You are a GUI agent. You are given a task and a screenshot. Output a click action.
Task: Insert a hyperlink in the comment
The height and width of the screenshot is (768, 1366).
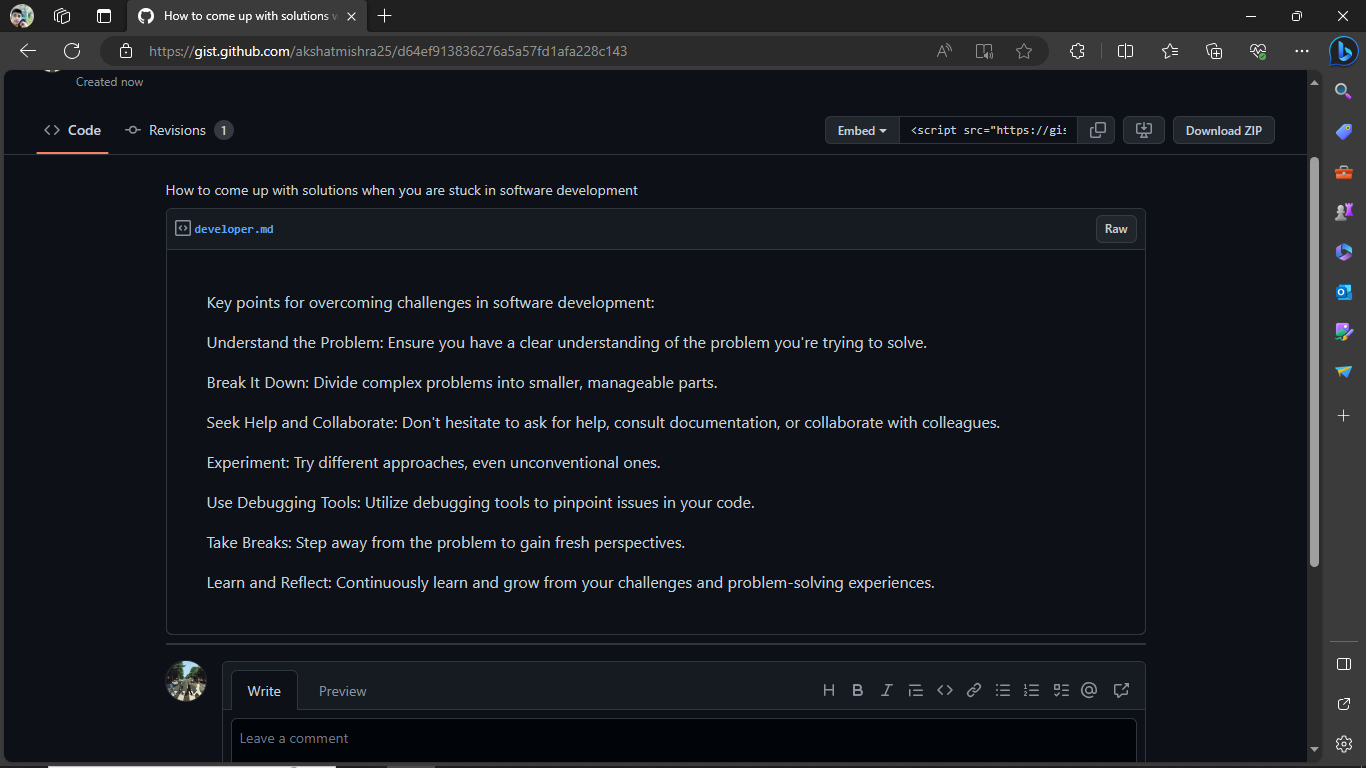click(x=973, y=690)
